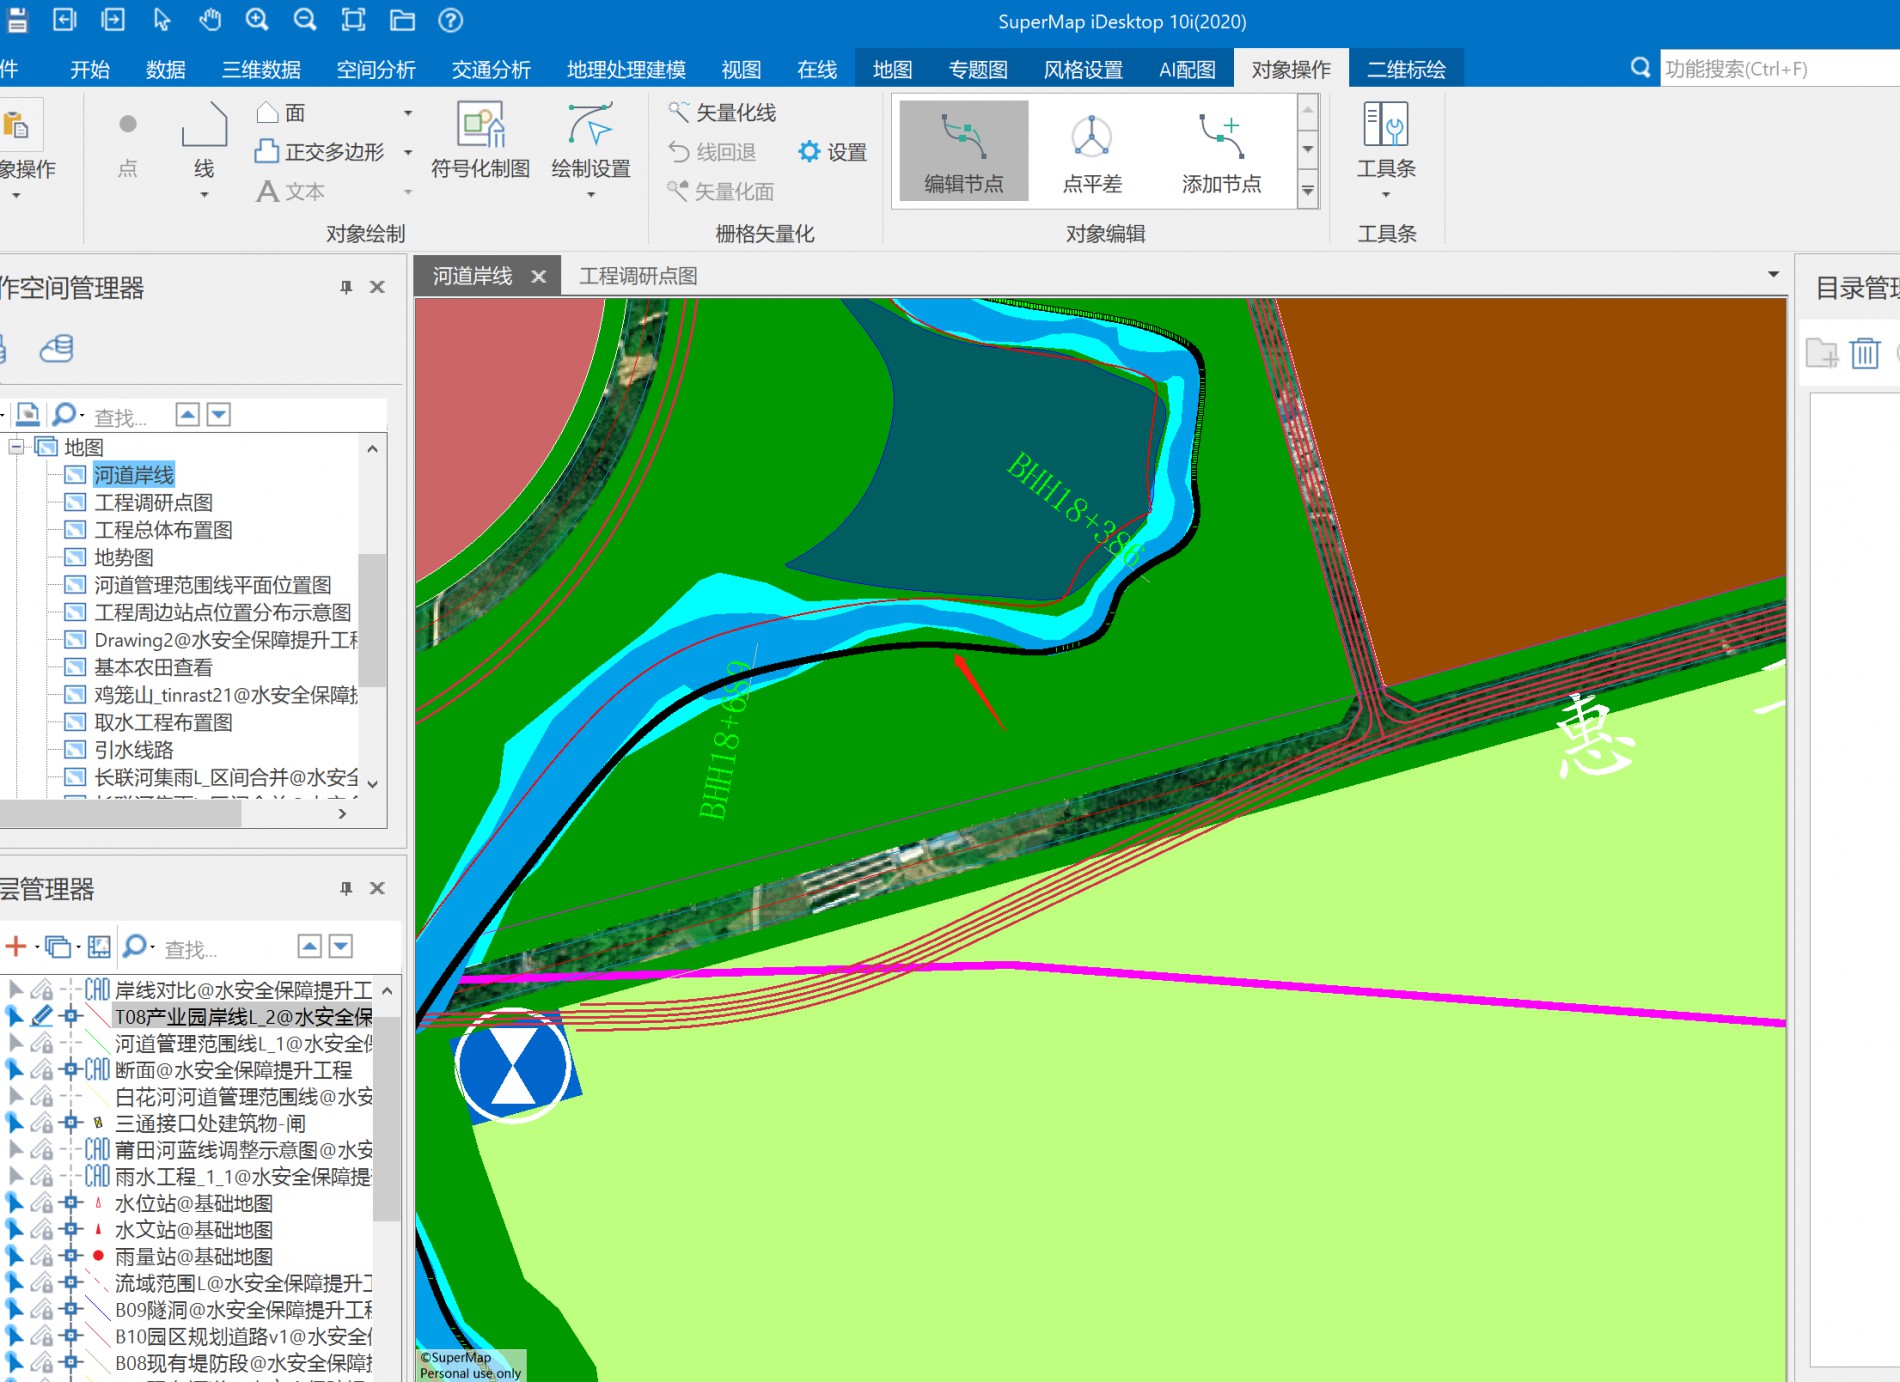
Task: Switch to the 风格设置 ribbon tab
Action: [x=1083, y=69]
